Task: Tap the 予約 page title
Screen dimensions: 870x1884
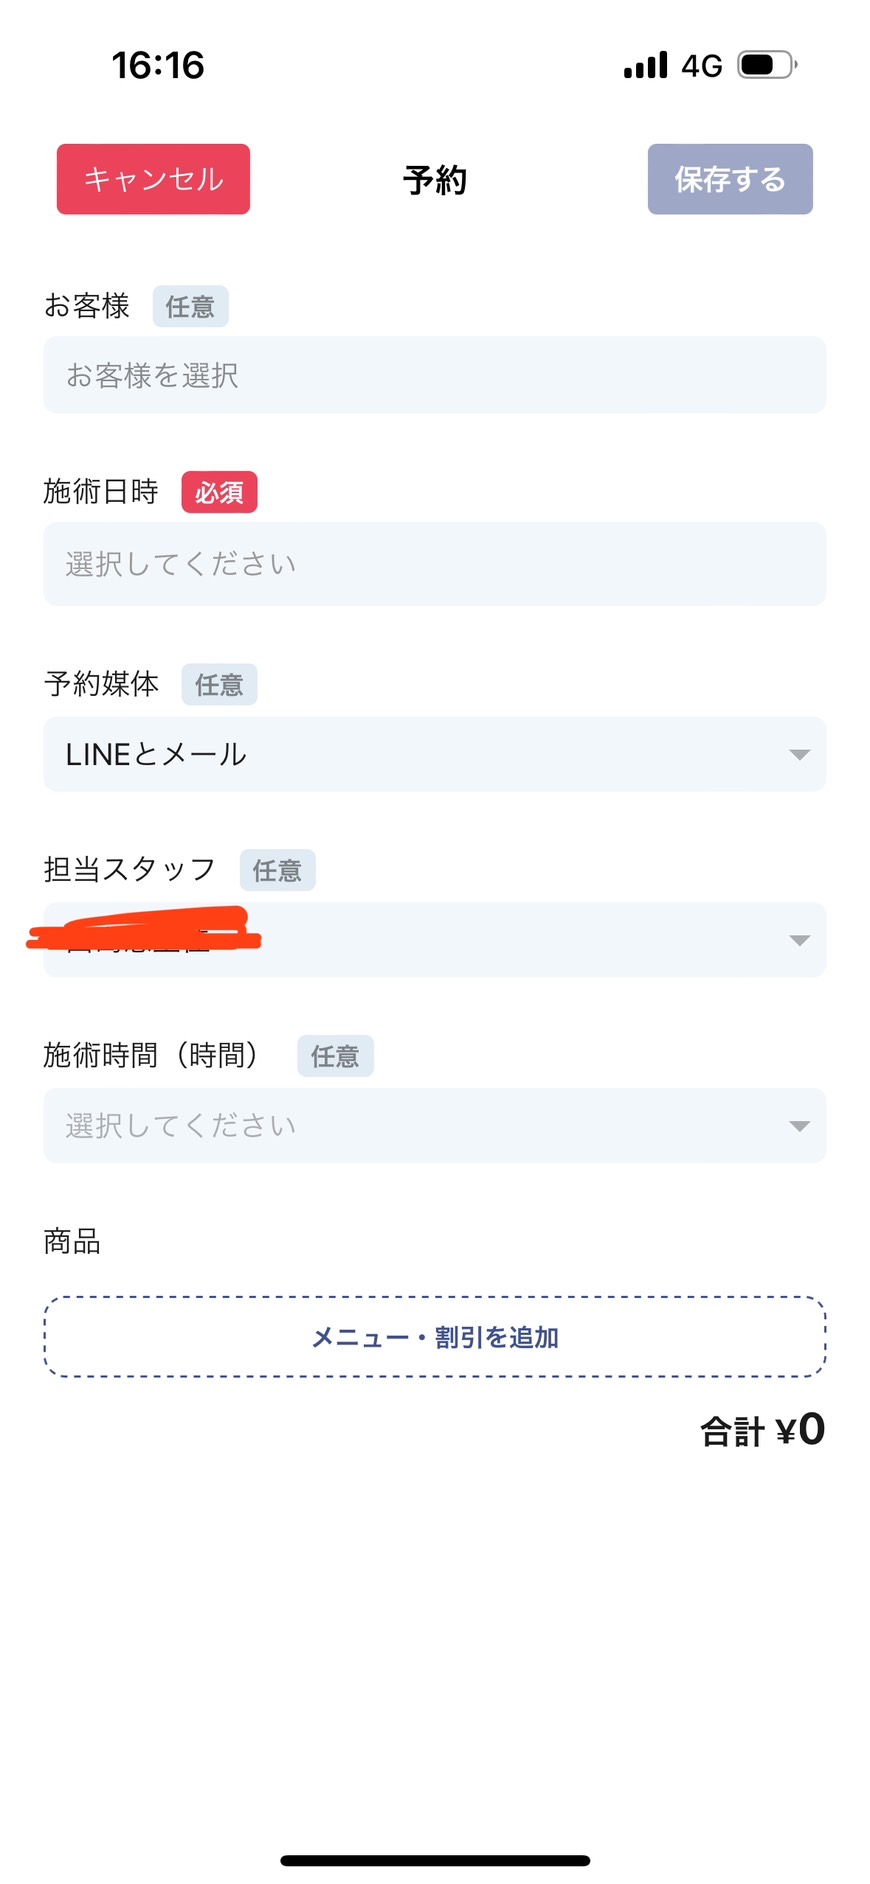Action: (435, 180)
